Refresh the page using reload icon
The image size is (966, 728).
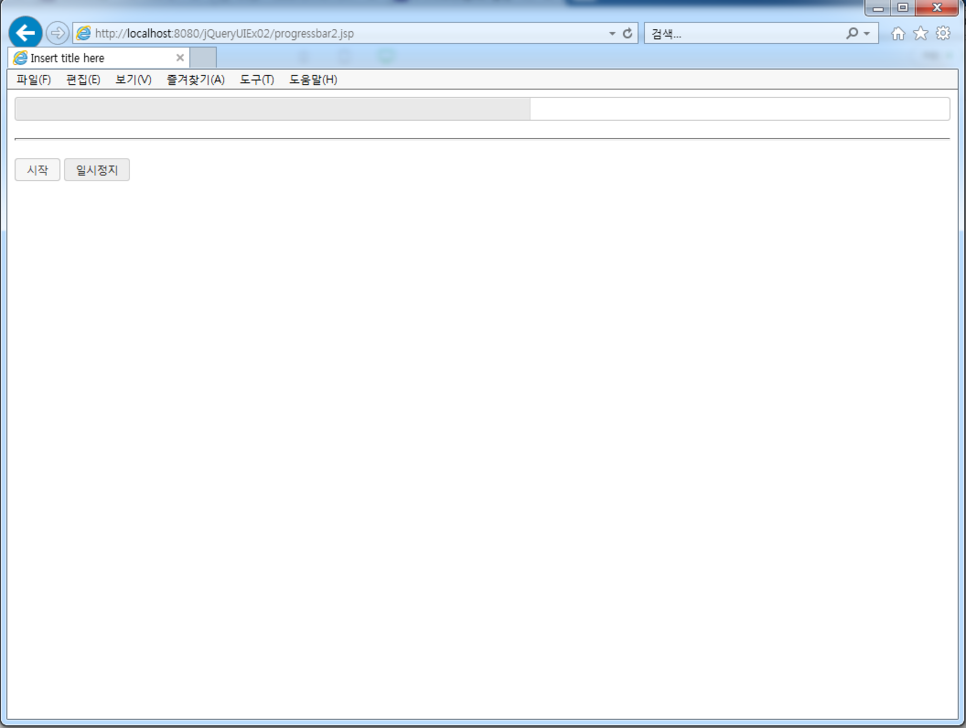tap(627, 33)
